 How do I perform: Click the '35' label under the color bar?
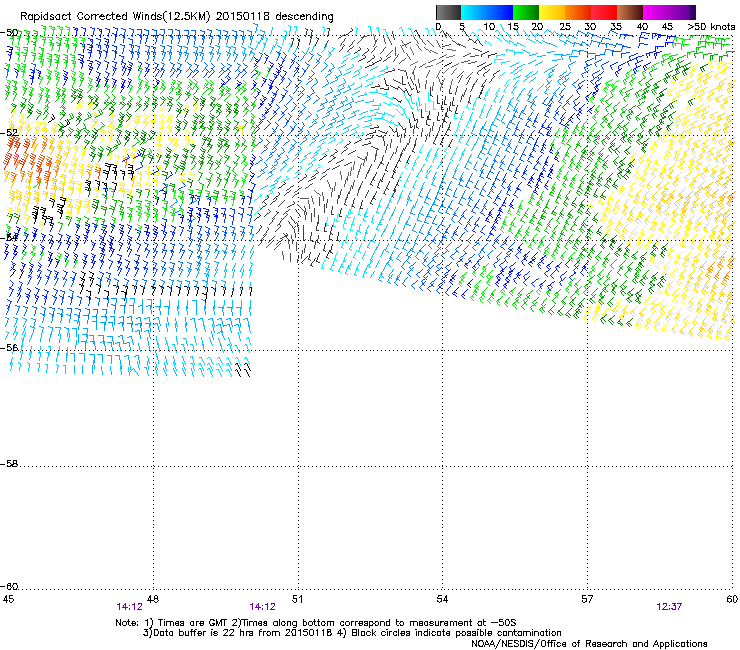click(x=616, y=27)
